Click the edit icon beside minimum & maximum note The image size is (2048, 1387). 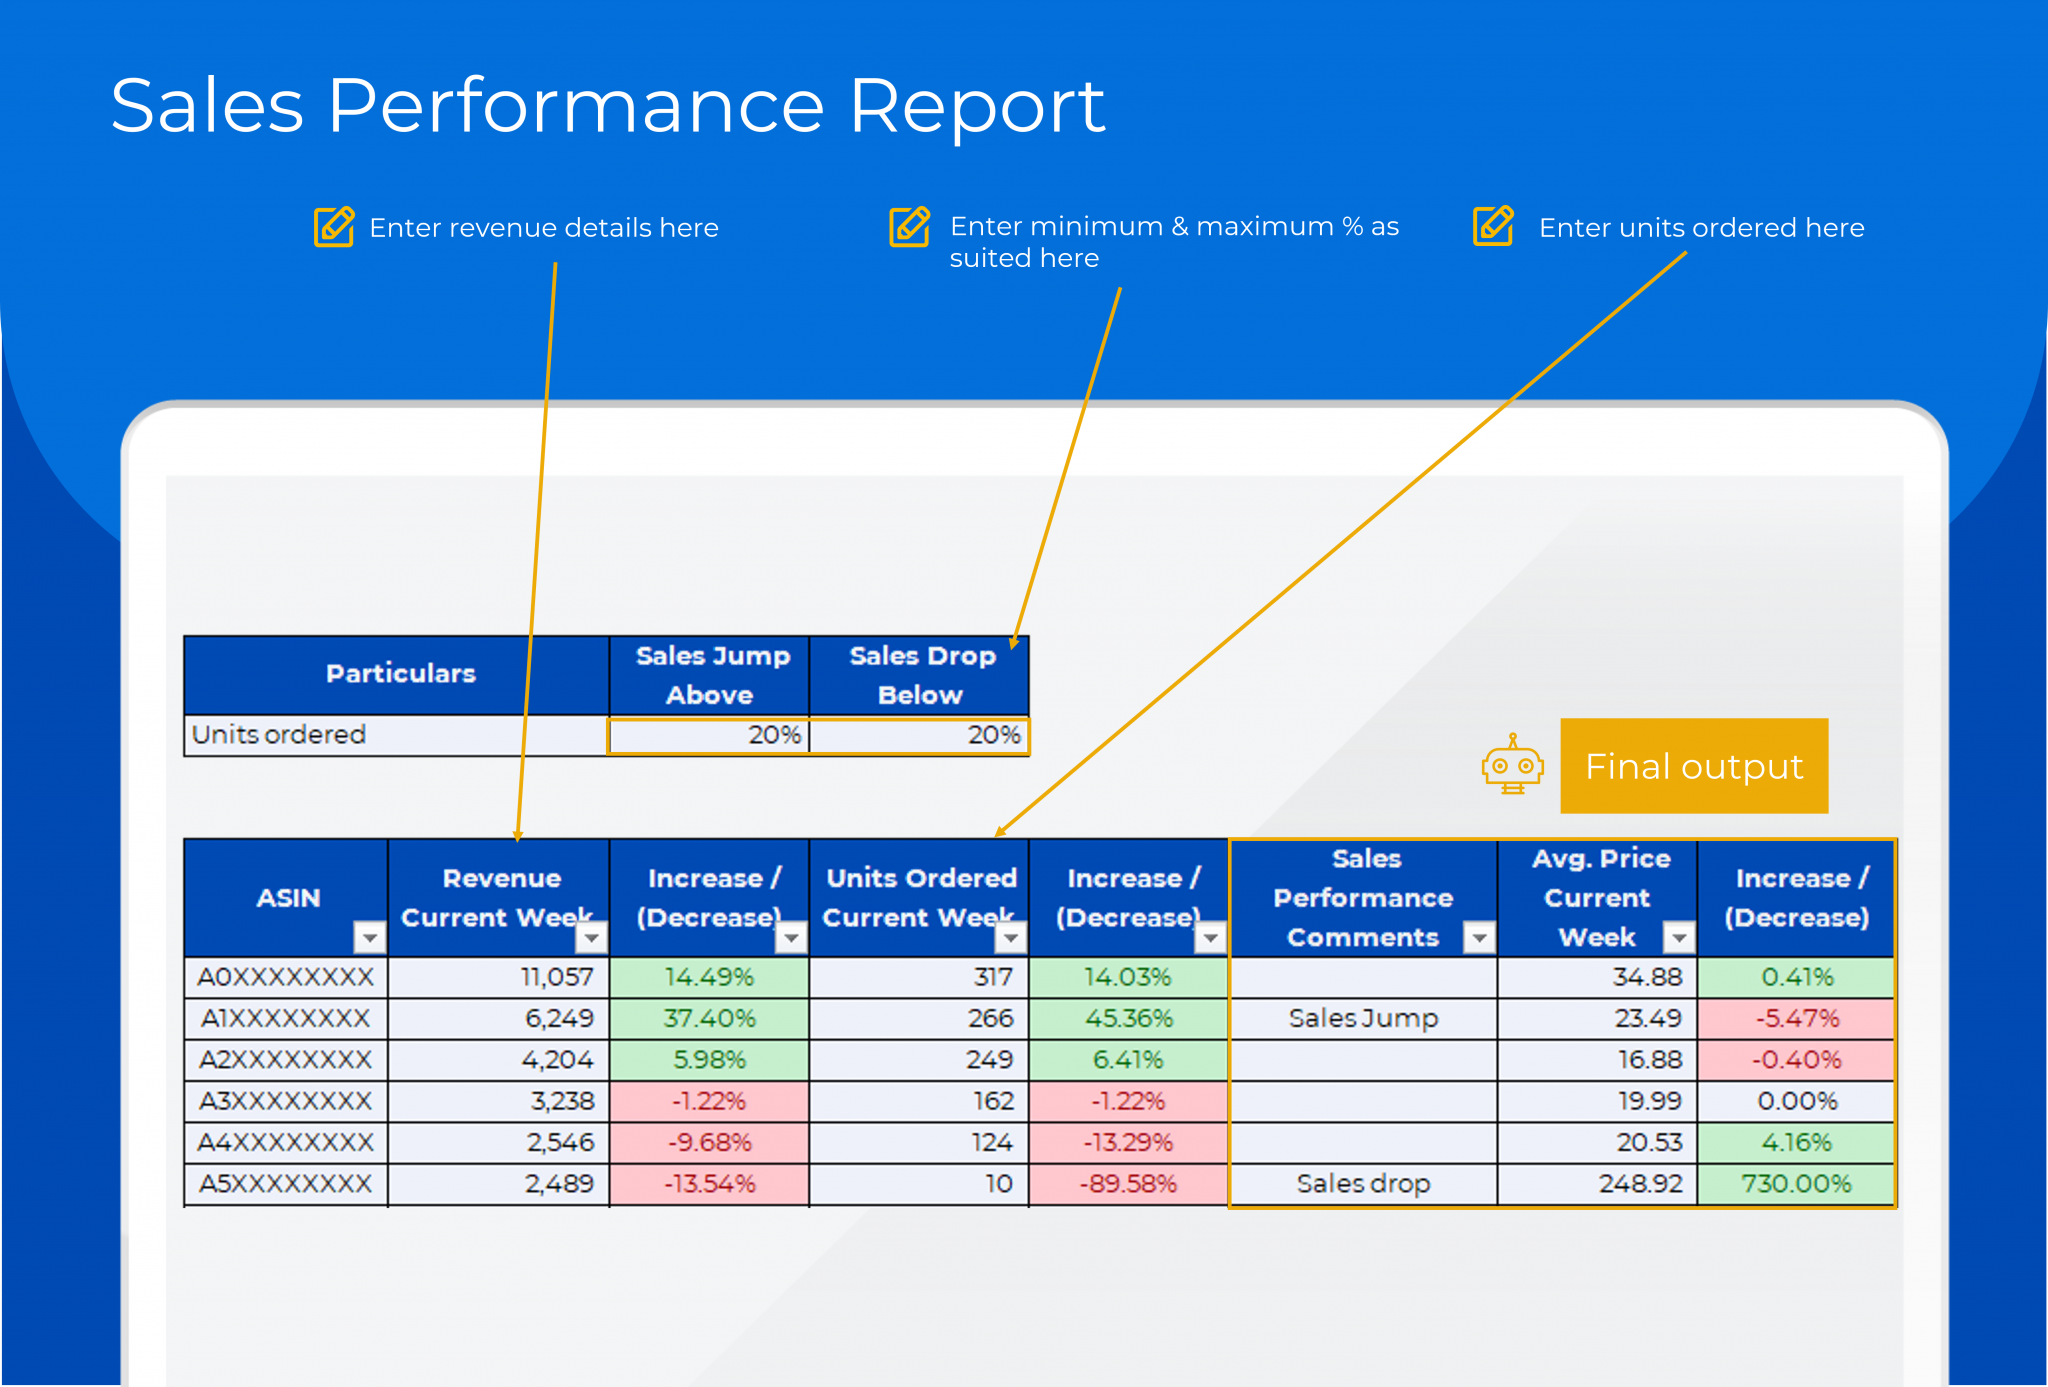[x=910, y=227]
